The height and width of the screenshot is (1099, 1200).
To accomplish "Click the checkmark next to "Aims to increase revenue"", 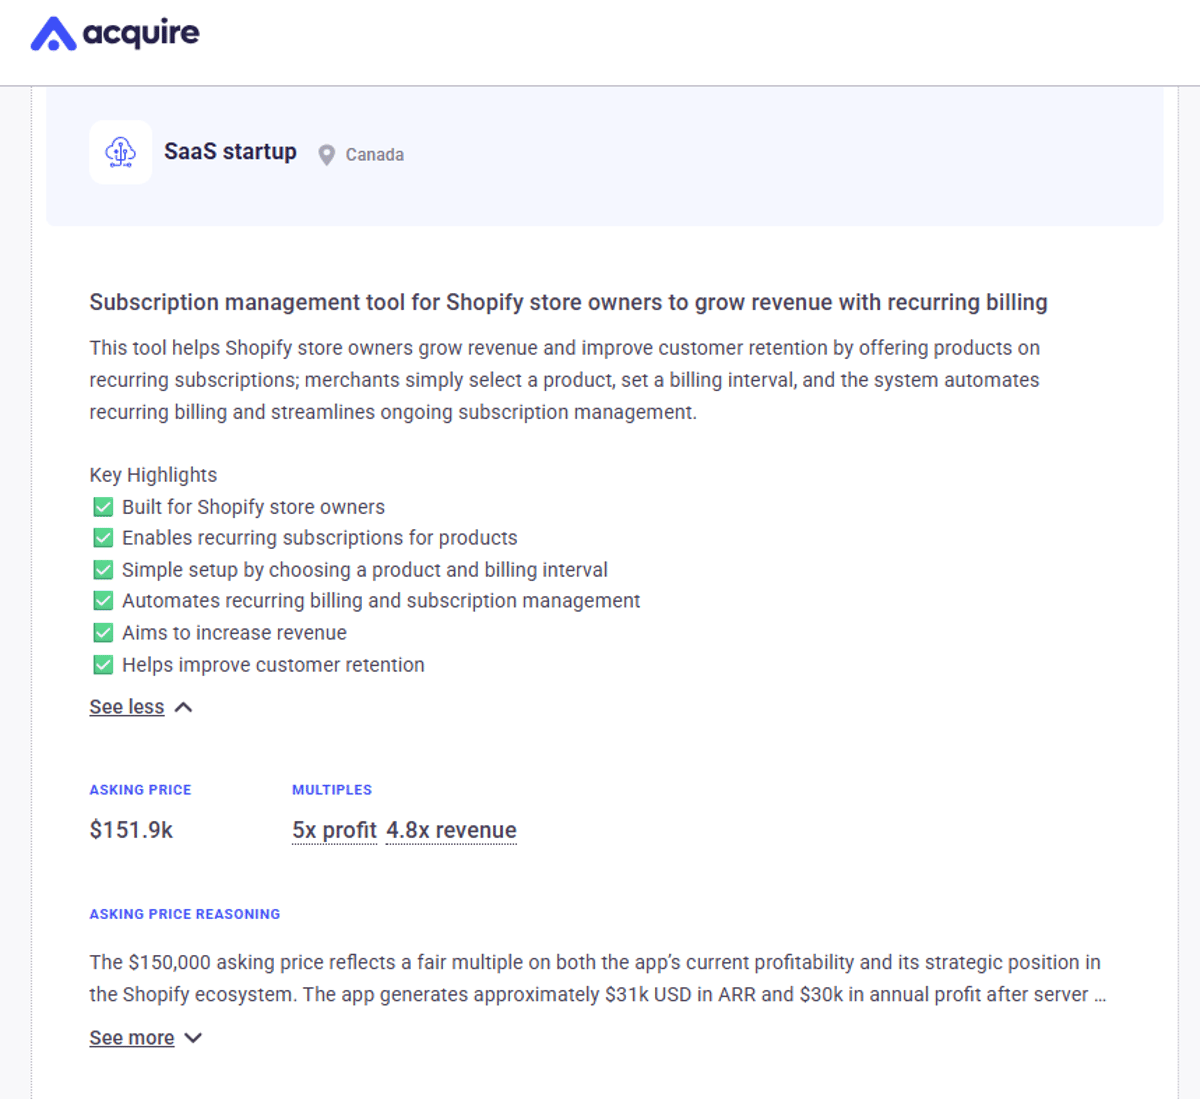I will pos(103,632).
